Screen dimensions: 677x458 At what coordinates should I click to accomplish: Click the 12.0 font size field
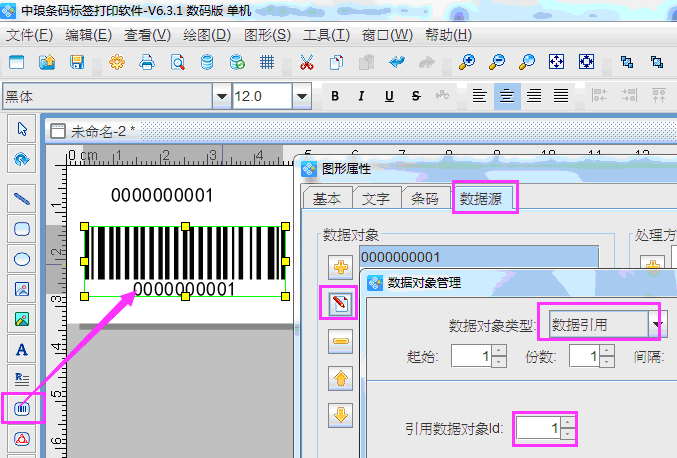(262, 96)
